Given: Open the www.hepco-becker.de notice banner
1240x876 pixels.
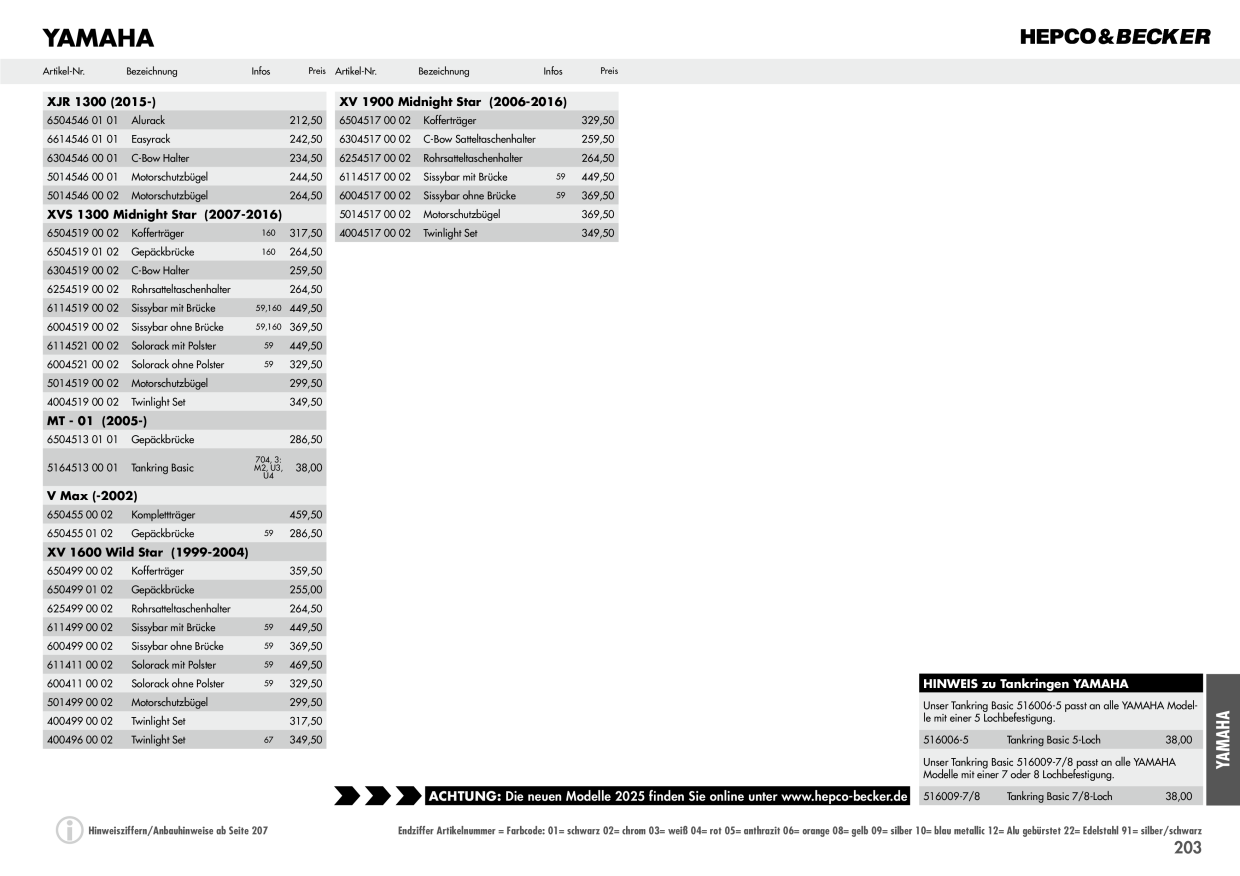Looking at the screenshot, I should tap(667, 796).
